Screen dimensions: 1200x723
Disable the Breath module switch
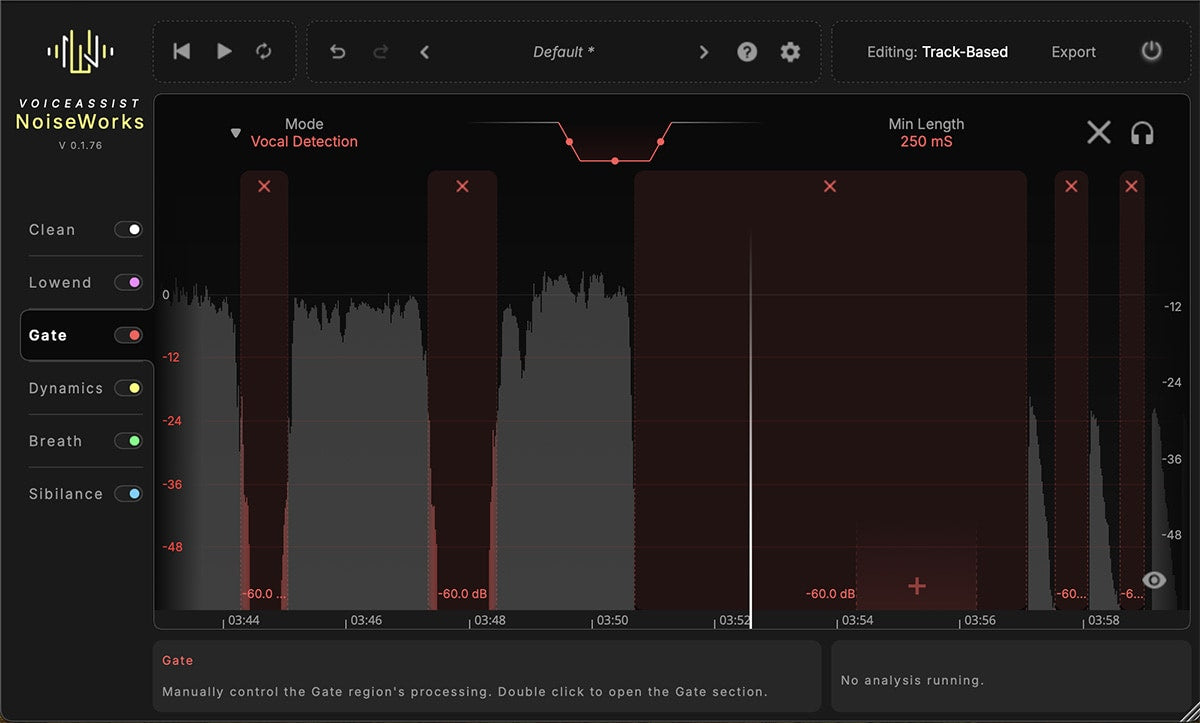pyautogui.click(x=128, y=441)
